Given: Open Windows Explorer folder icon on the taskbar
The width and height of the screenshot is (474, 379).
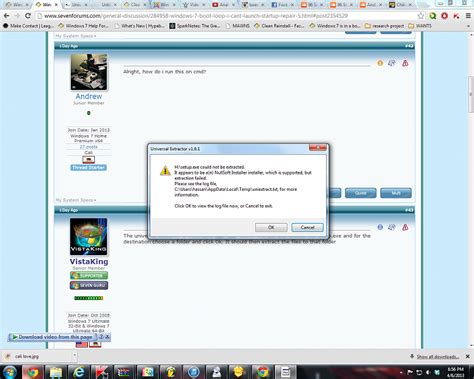Looking at the screenshot, I should click(56, 372).
